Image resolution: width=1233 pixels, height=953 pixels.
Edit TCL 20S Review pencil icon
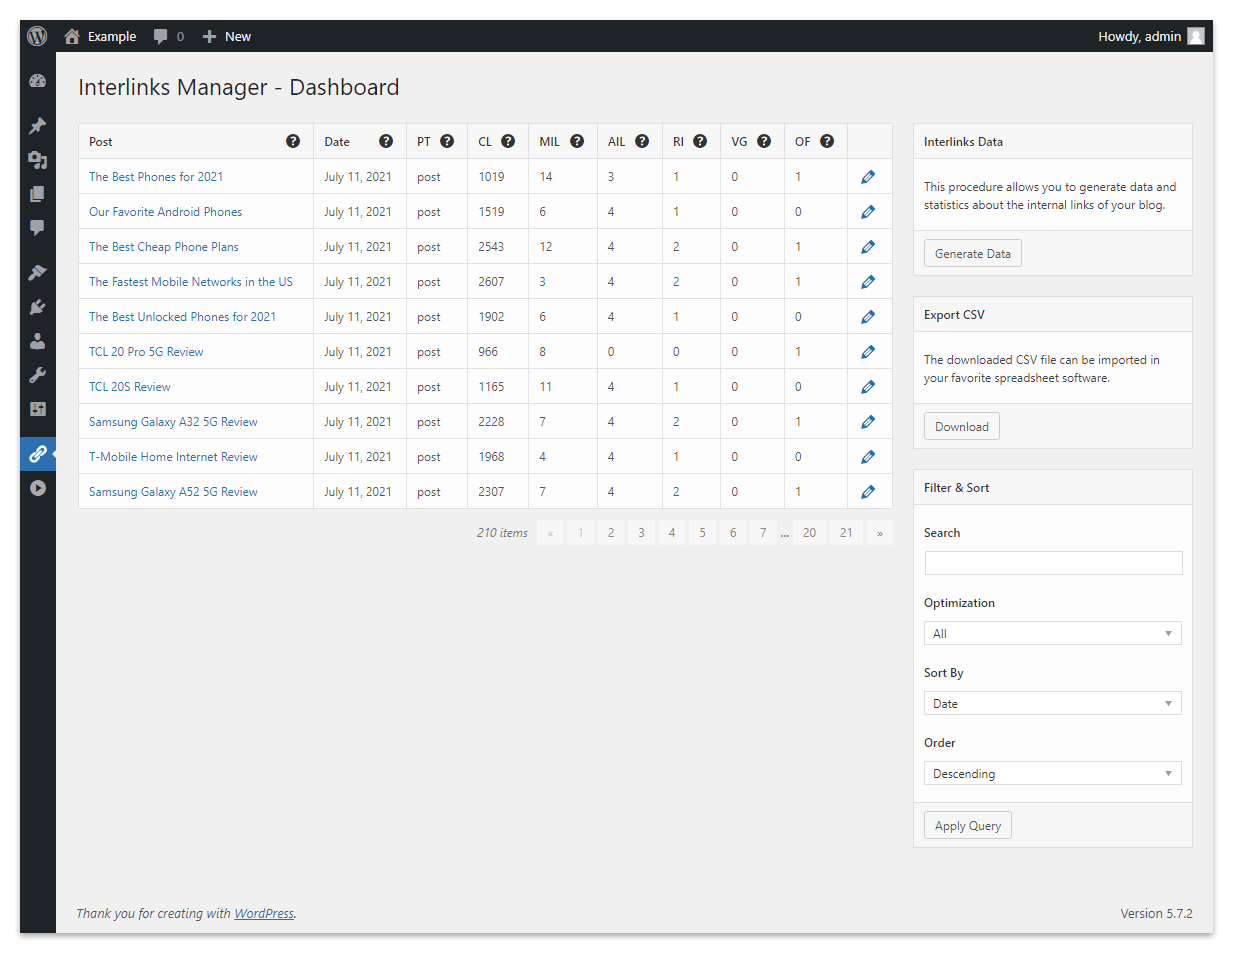868,387
